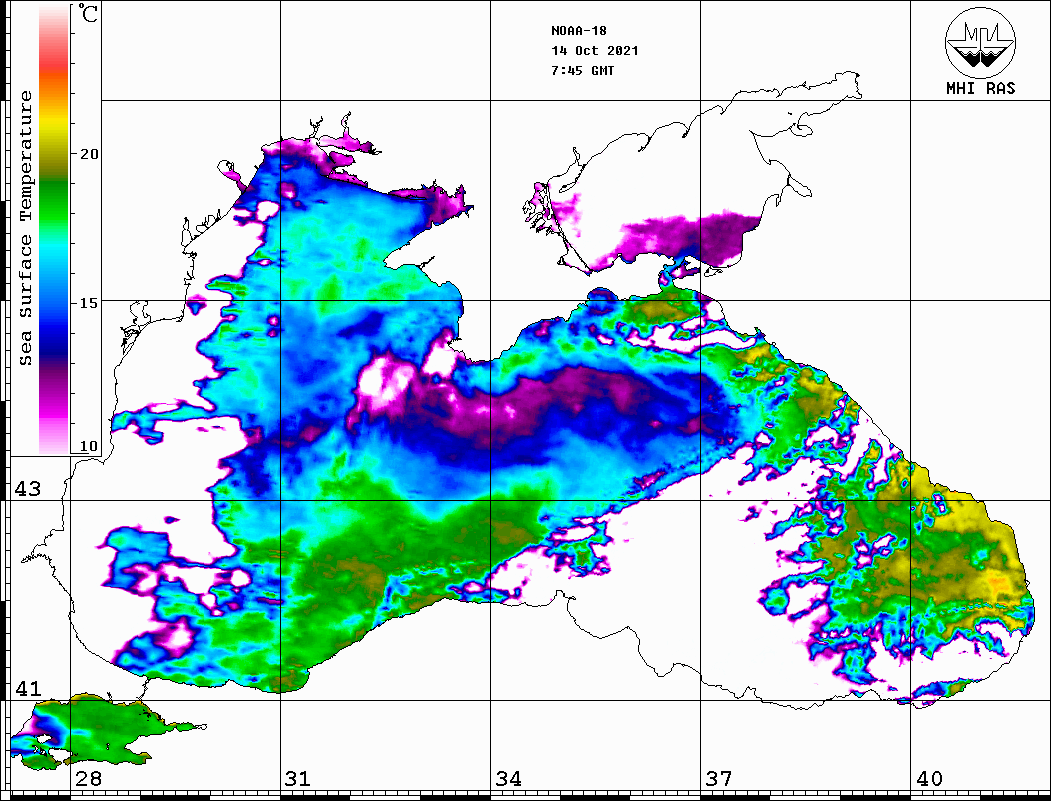This screenshot has width=1051, height=801.
Task: Click the "MHI RAS" caption text
Action: tap(980, 88)
